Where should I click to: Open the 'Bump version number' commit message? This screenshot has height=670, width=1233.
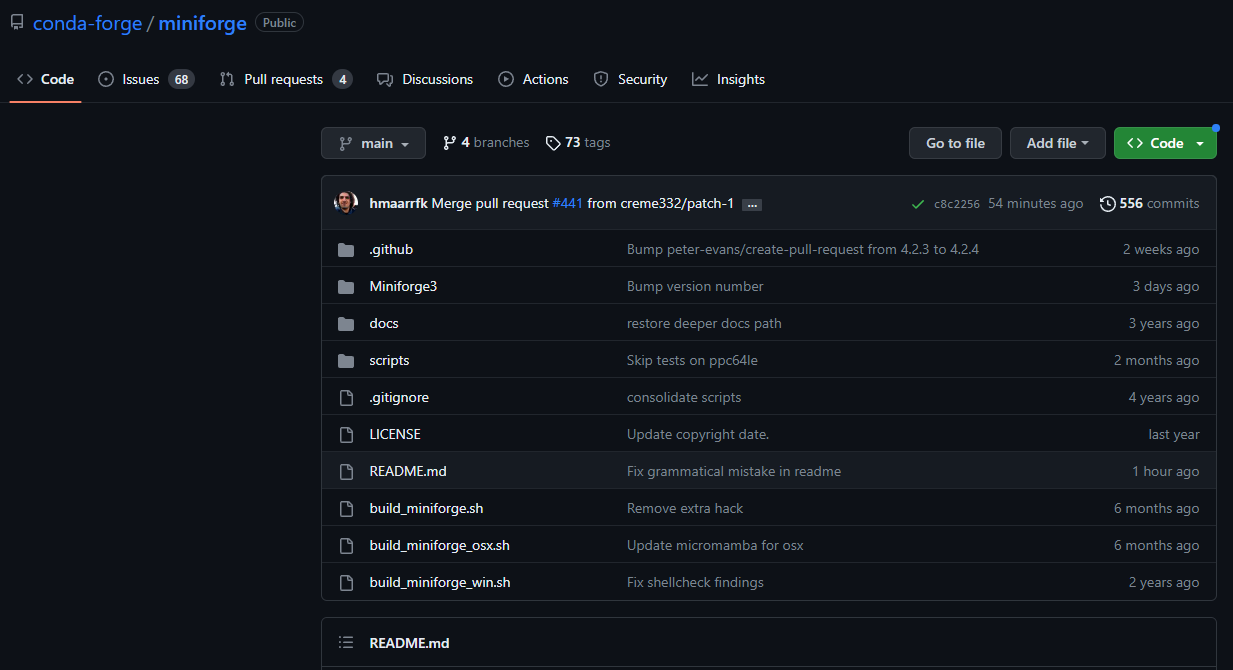coord(695,286)
